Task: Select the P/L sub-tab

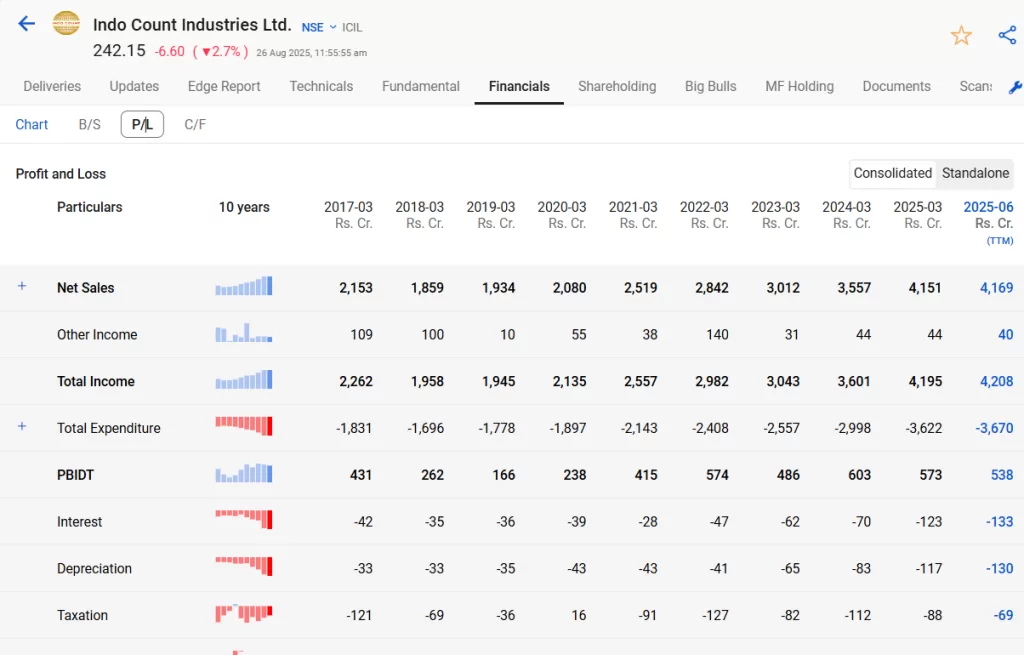Action: tap(142, 124)
